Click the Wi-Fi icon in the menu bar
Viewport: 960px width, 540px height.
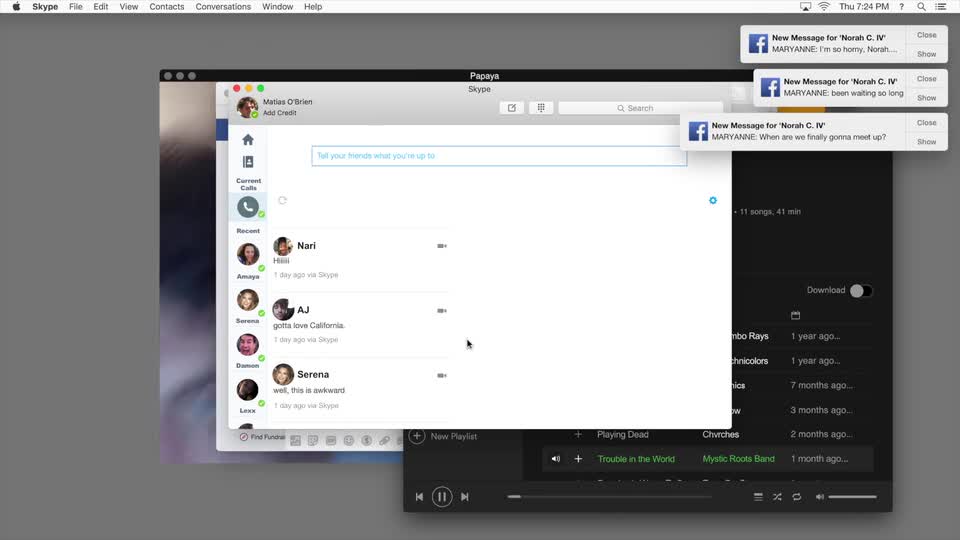(x=824, y=7)
